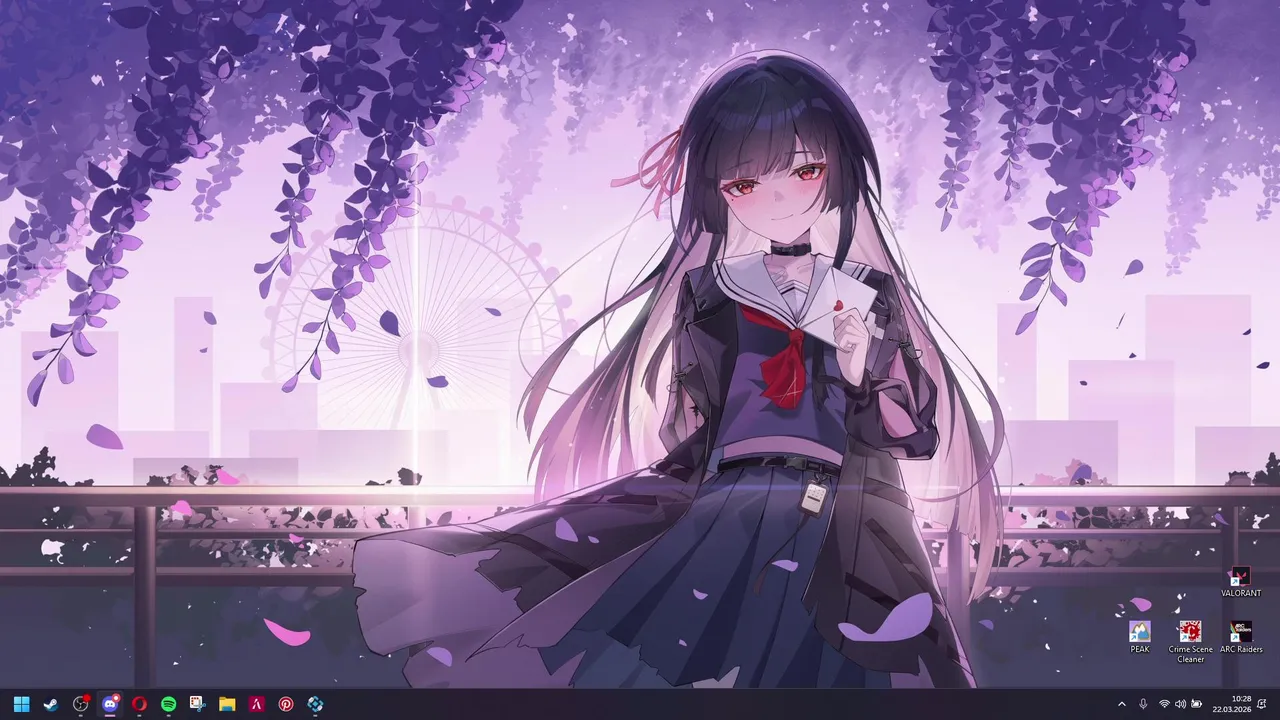Open the blue hexagon taskbar app
The width and height of the screenshot is (1280, 720).
315,704
